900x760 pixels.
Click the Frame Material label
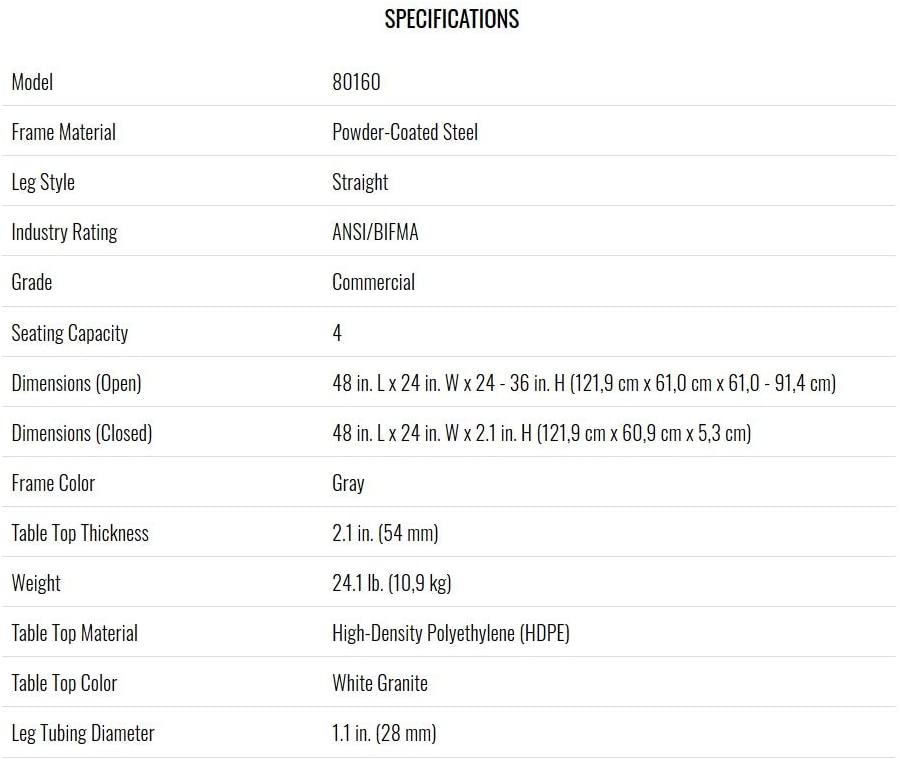coord(64,132)
